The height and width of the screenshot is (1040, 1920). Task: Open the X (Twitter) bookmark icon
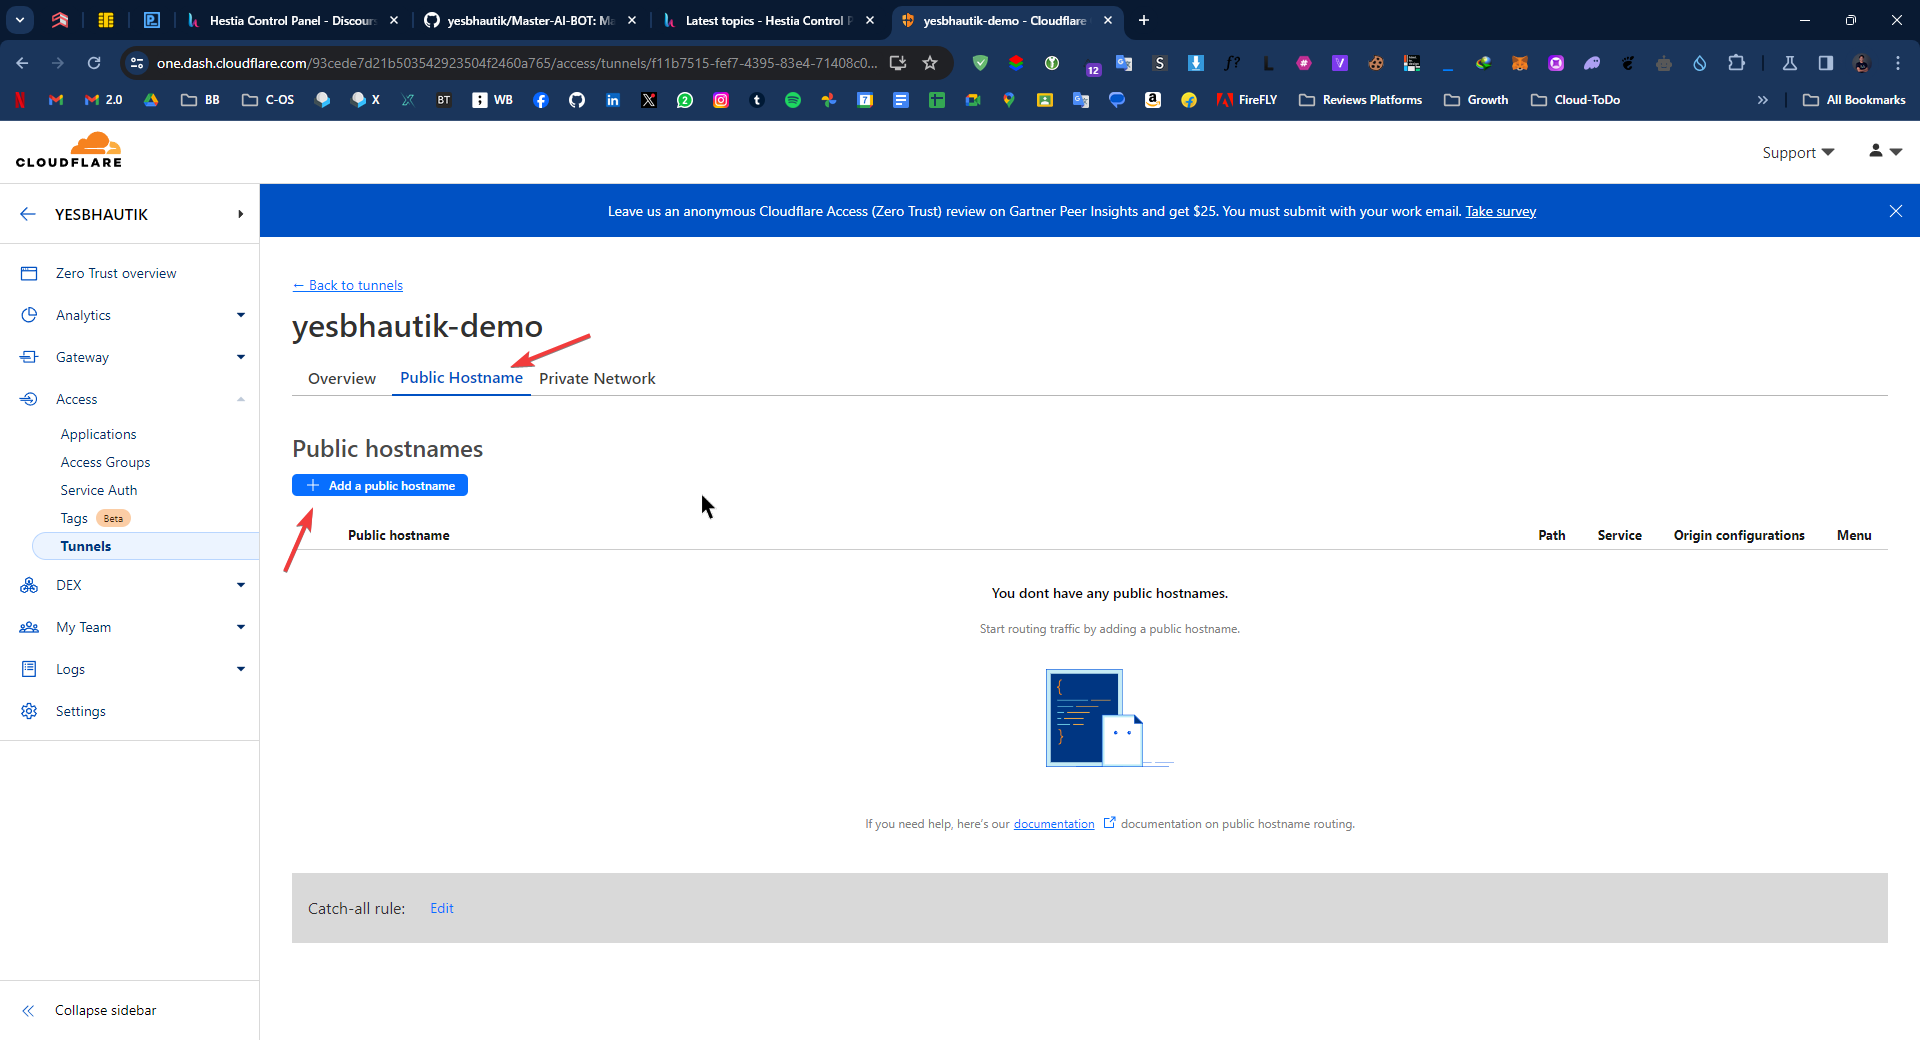[x=649, y=100]
